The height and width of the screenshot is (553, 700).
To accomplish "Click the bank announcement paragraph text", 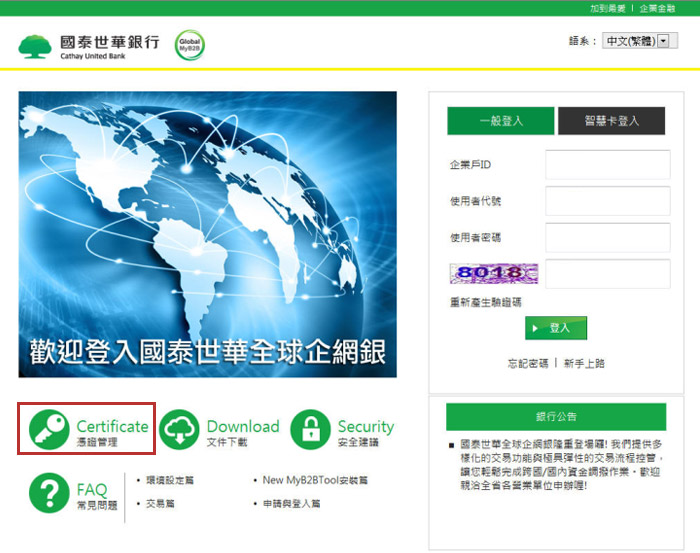I will point(562,465).
